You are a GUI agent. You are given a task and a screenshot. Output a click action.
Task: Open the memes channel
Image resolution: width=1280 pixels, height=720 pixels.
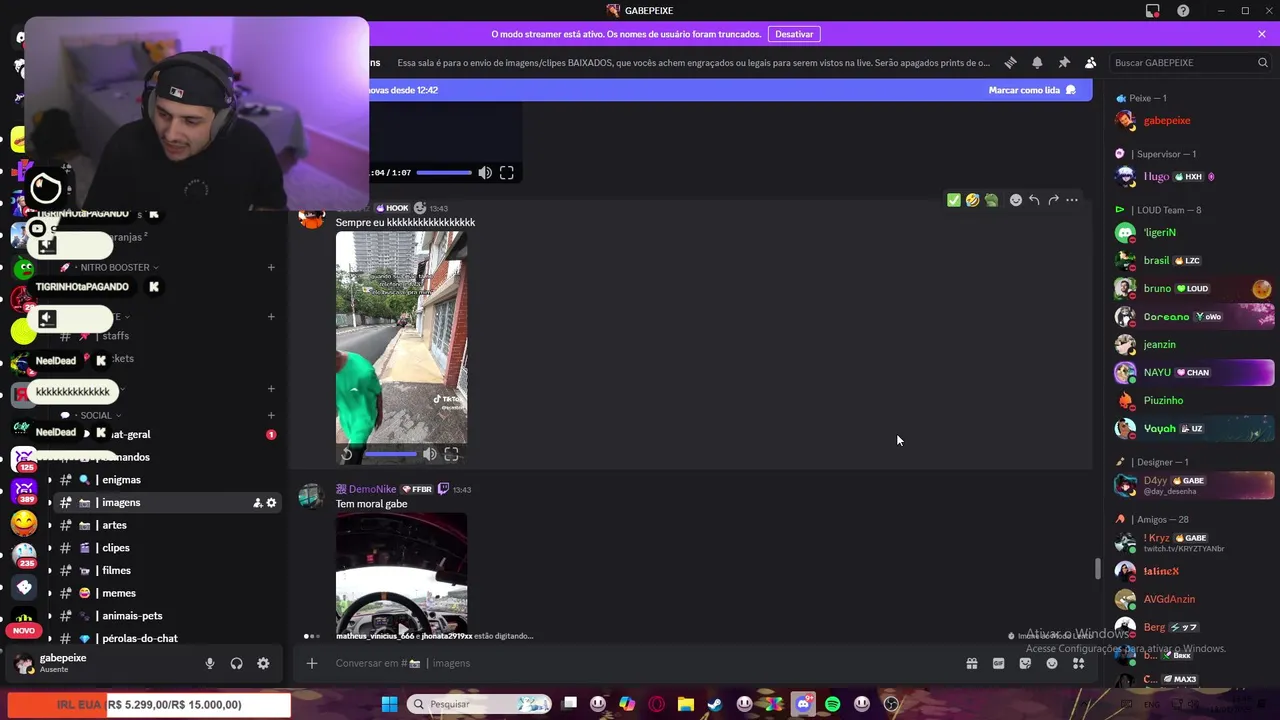166,593
